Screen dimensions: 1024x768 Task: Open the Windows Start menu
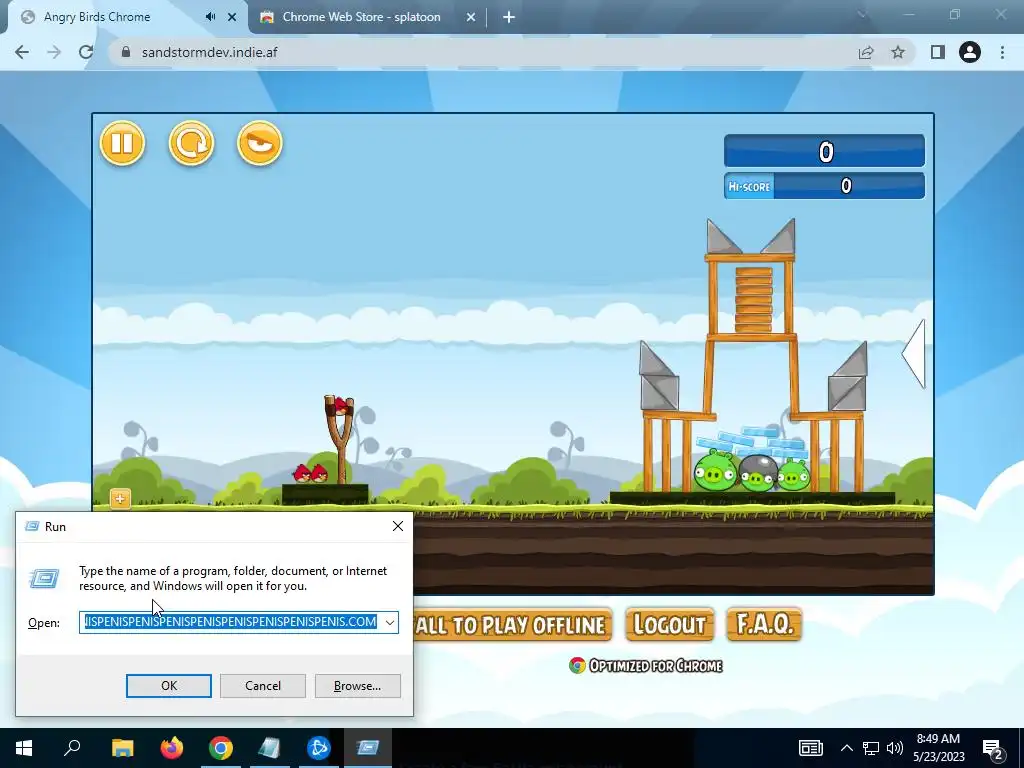click(24, 748)
